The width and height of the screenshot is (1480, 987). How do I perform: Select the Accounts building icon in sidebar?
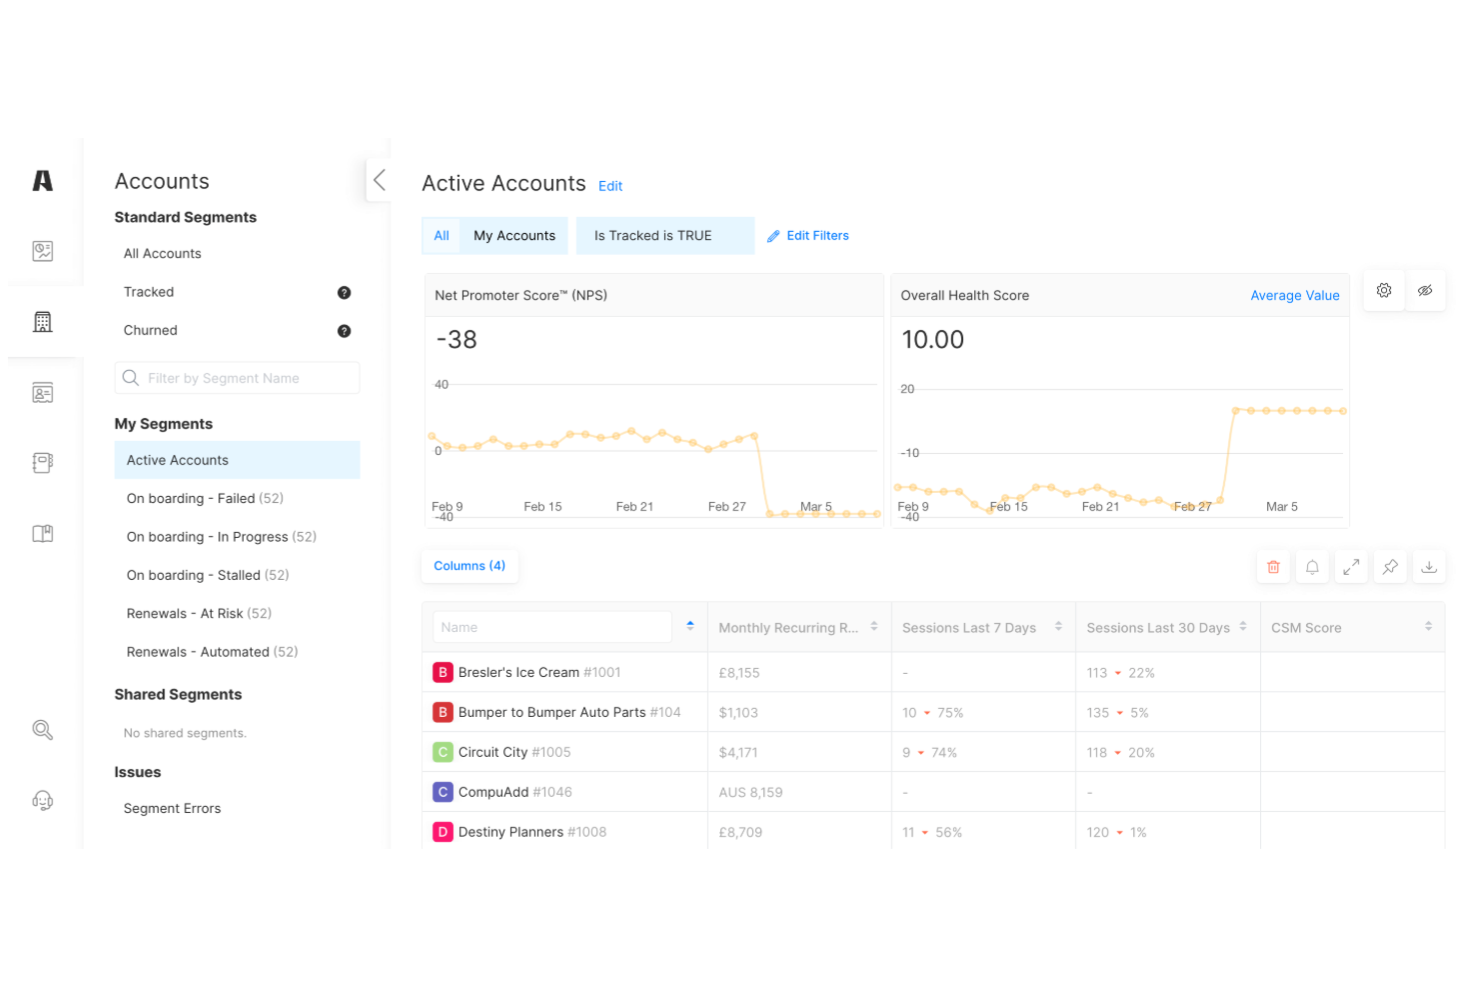point(42,321)
